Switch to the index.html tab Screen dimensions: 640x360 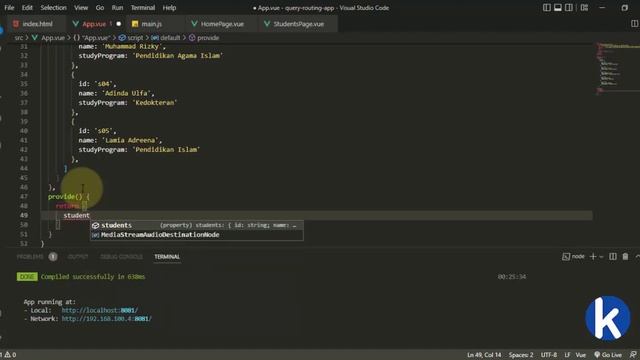point(37,24)
